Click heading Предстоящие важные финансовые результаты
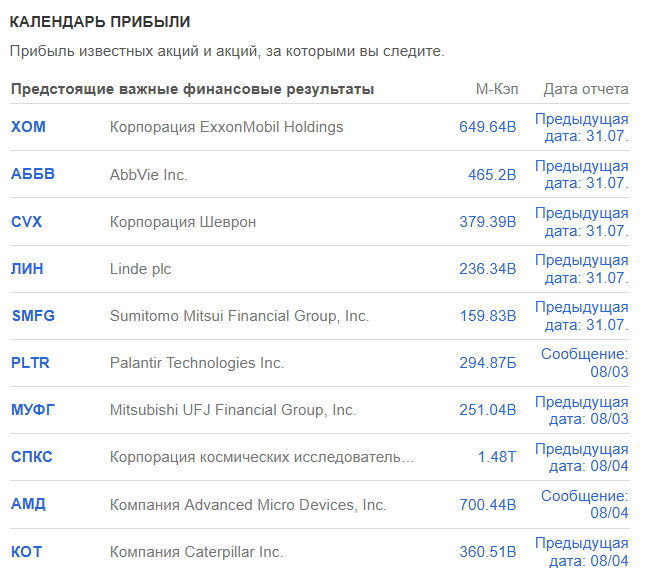Viewport: 650px width, 586px height. coord(193,90)
